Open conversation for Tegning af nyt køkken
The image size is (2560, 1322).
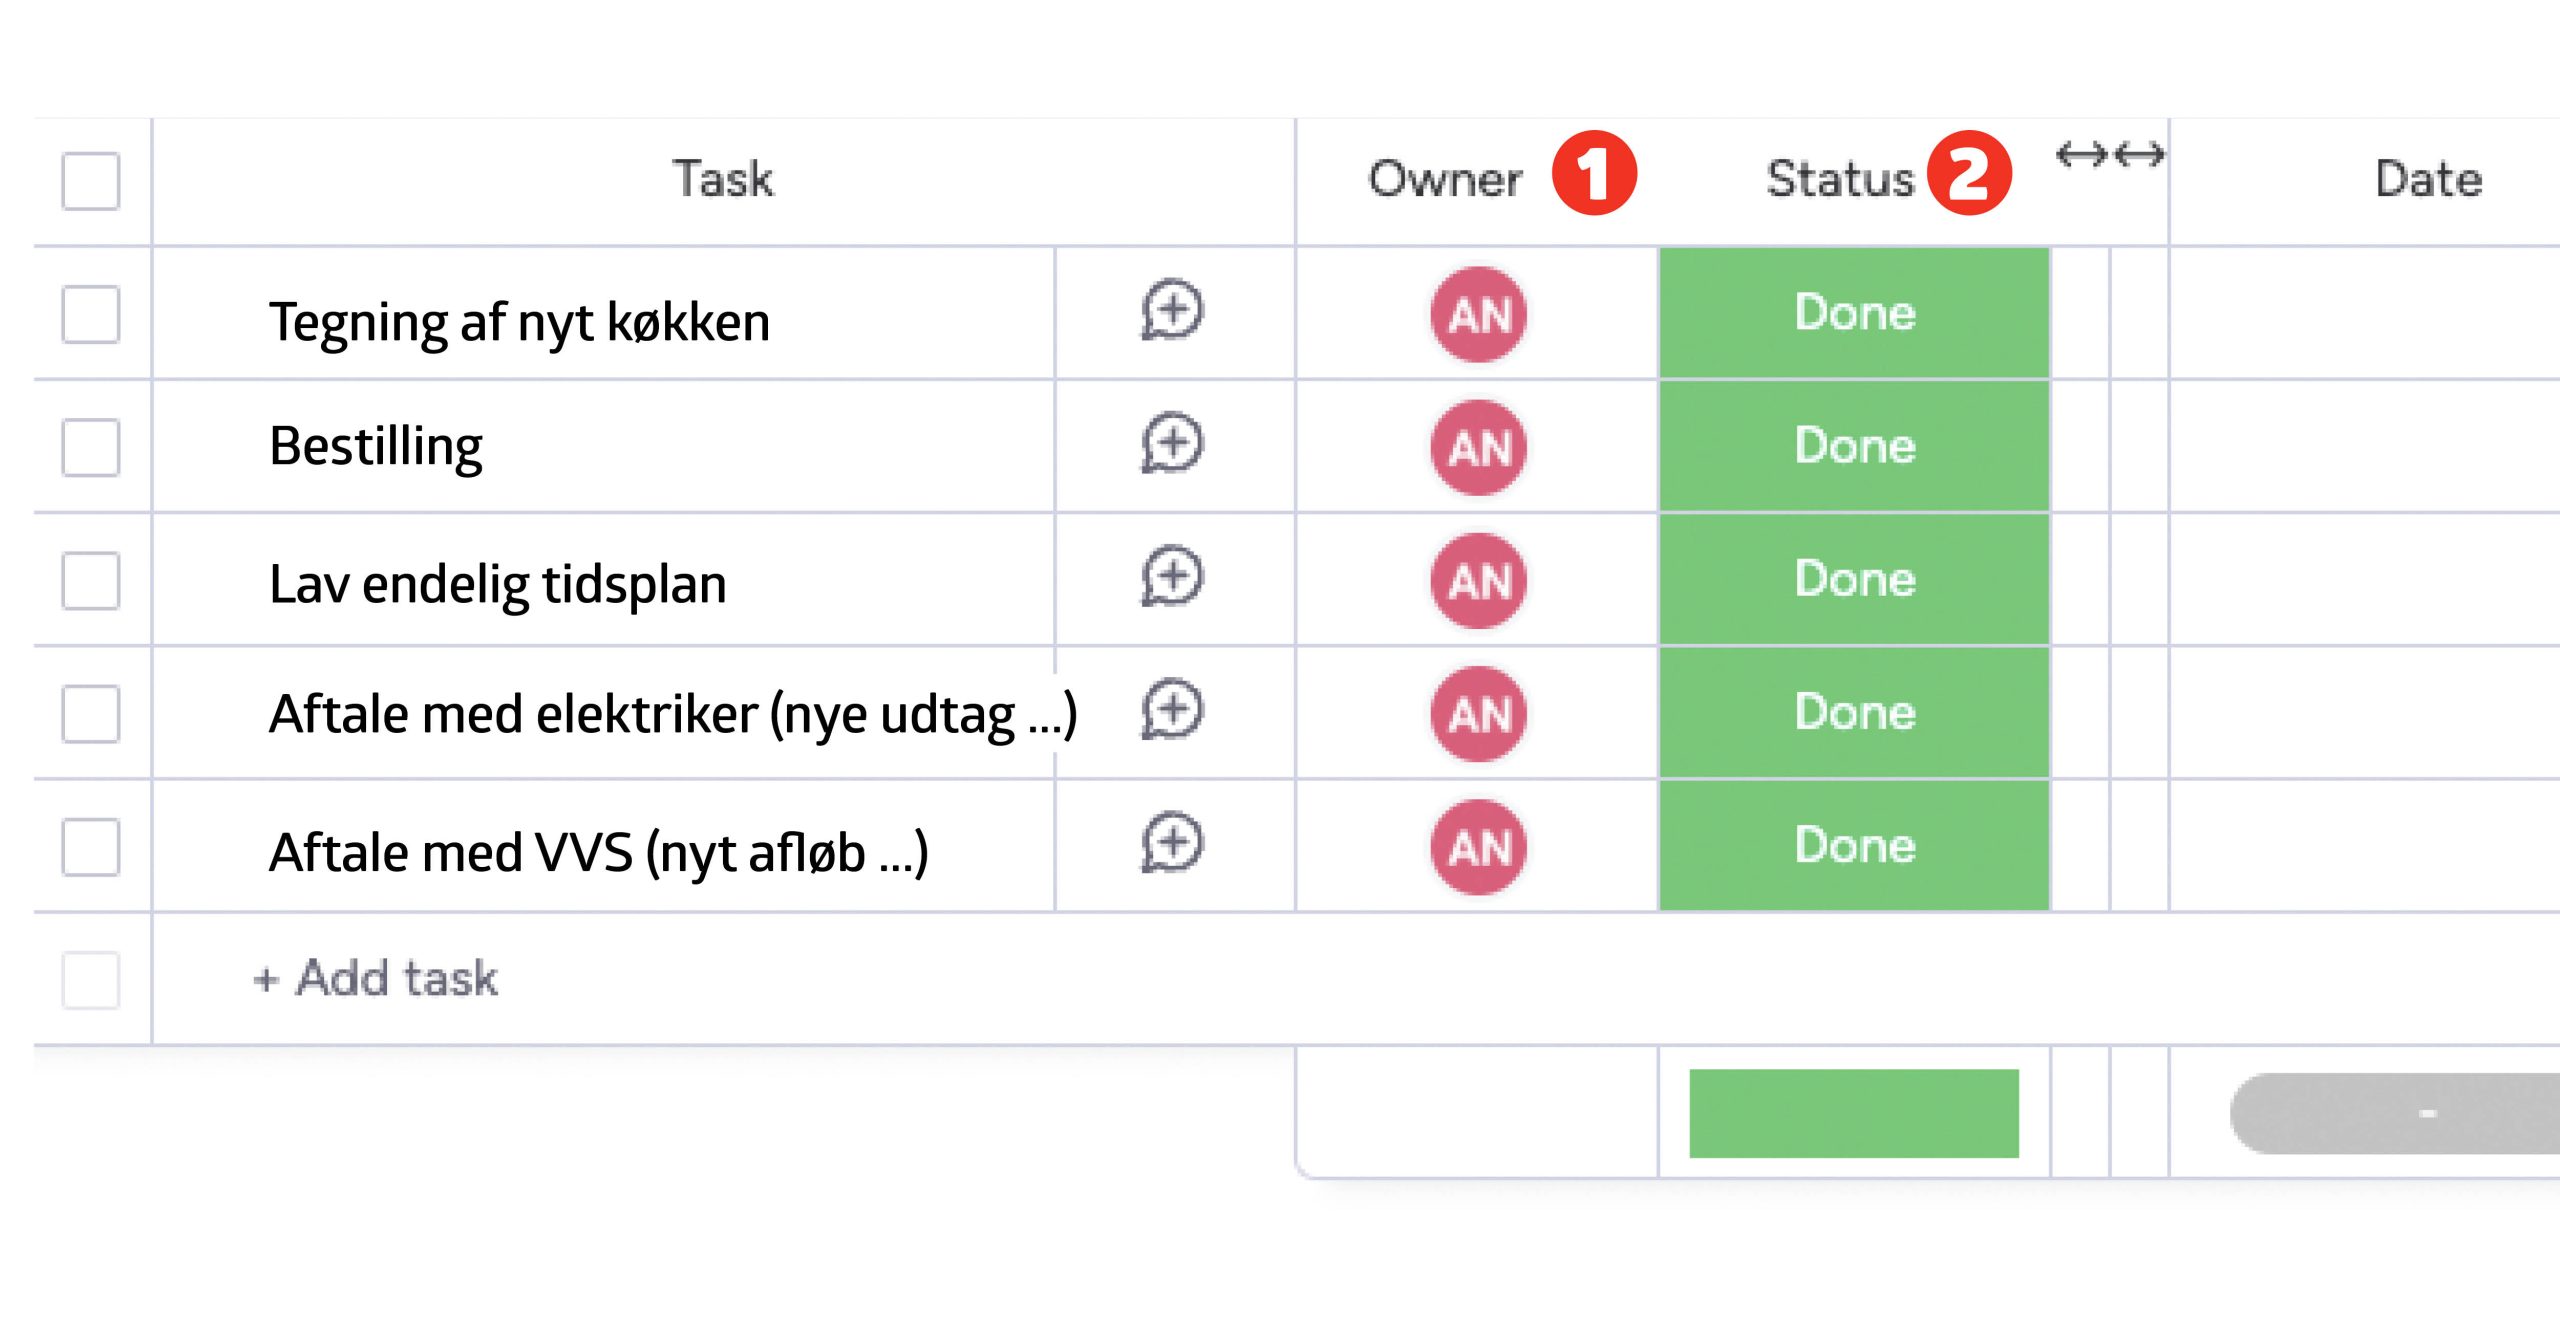click(x=1172, y=311)
